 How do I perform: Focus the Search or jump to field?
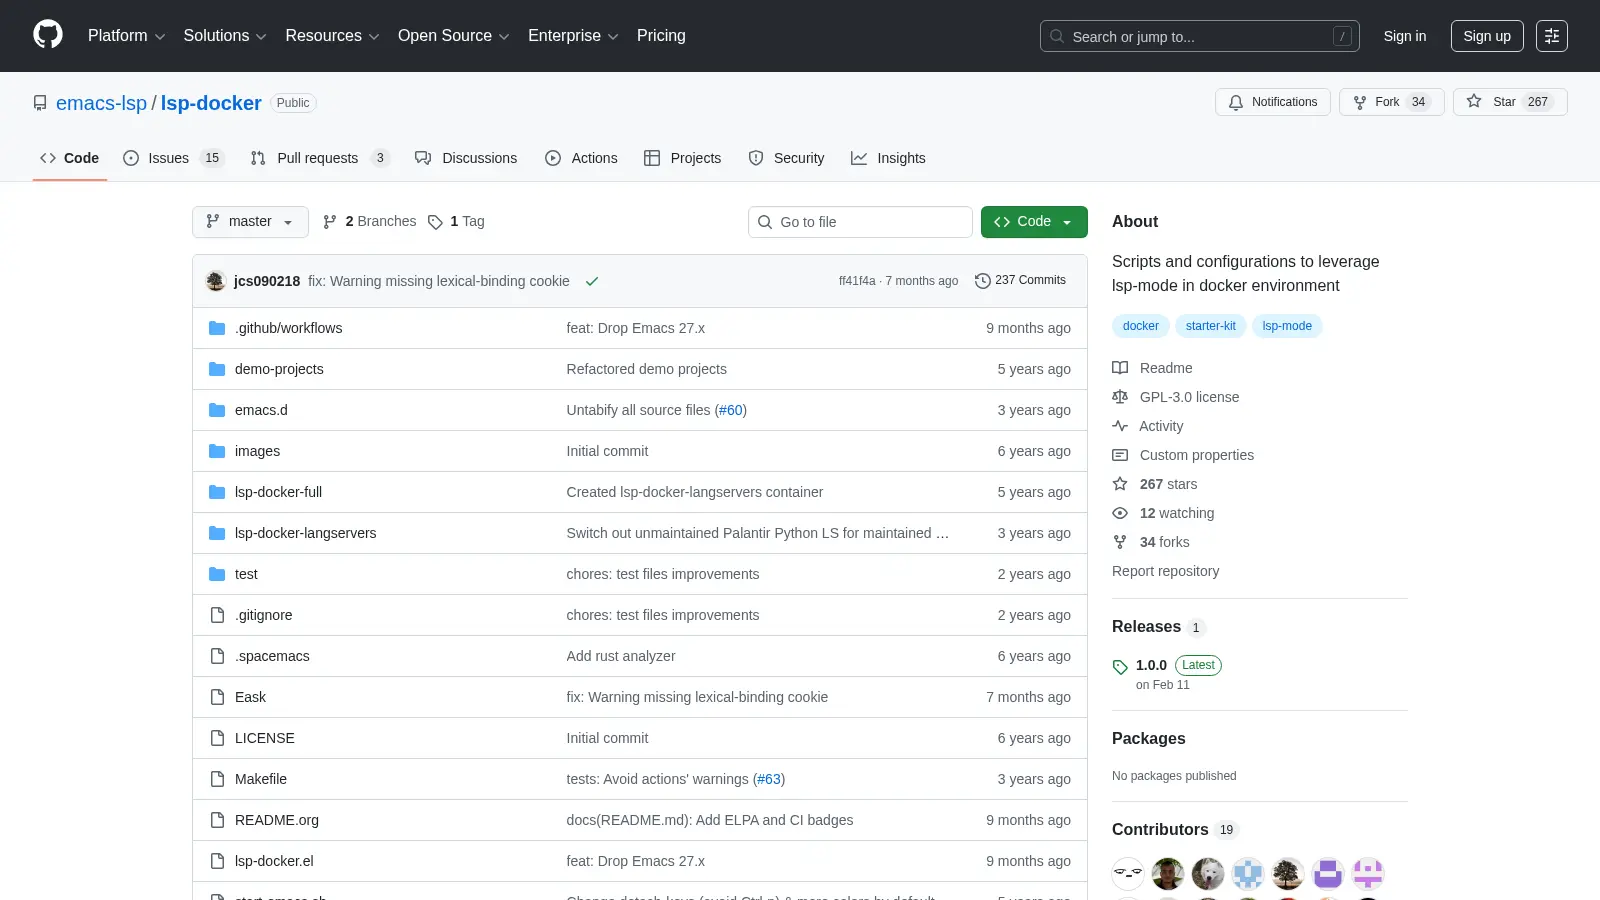tap(1200, 36)
